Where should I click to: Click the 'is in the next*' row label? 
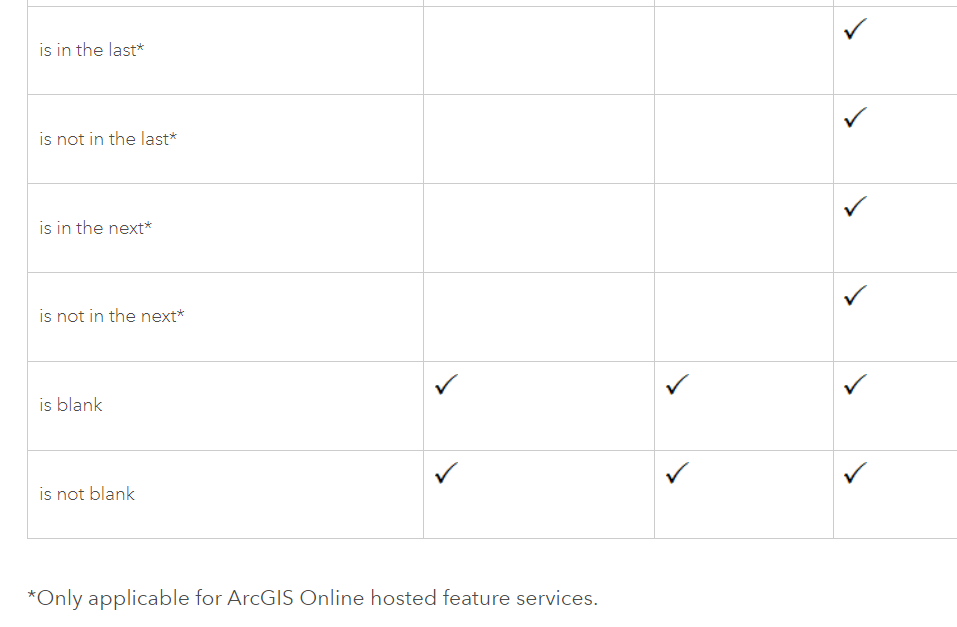tap(95, 228)
